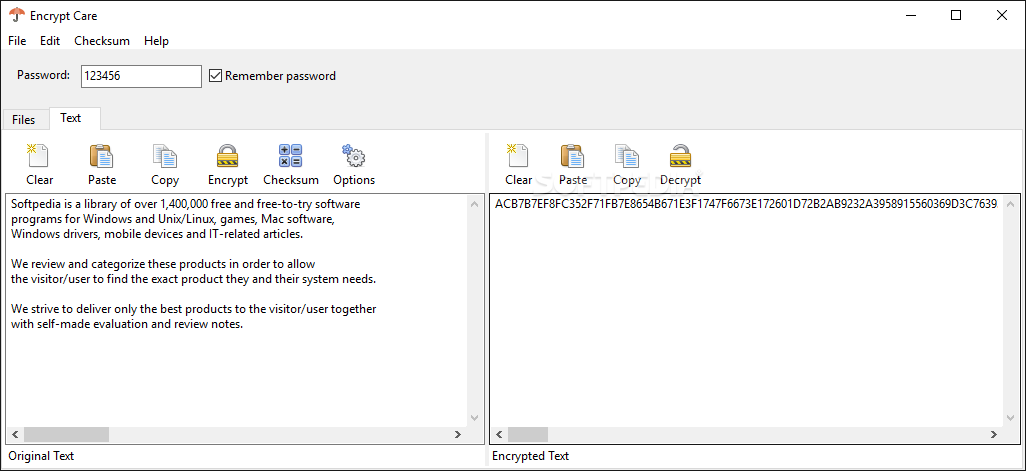Copy the Encrypted Text contents
Image resolution: width=1026 pixels, height=471 pixels.
click(x=627, y=166)
